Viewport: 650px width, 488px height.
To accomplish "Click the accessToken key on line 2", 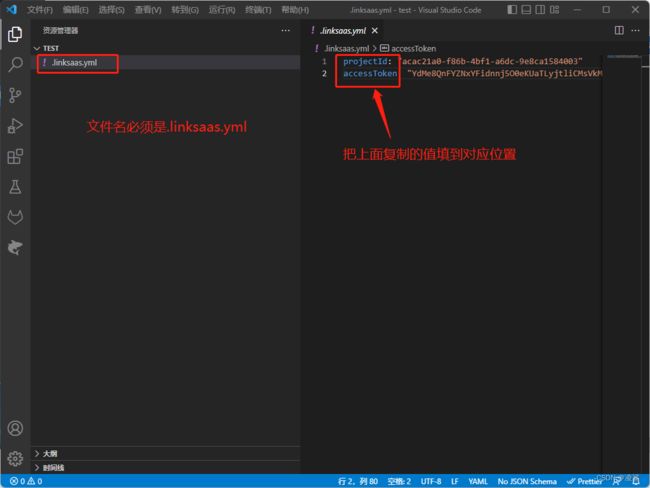I will 370,73.
